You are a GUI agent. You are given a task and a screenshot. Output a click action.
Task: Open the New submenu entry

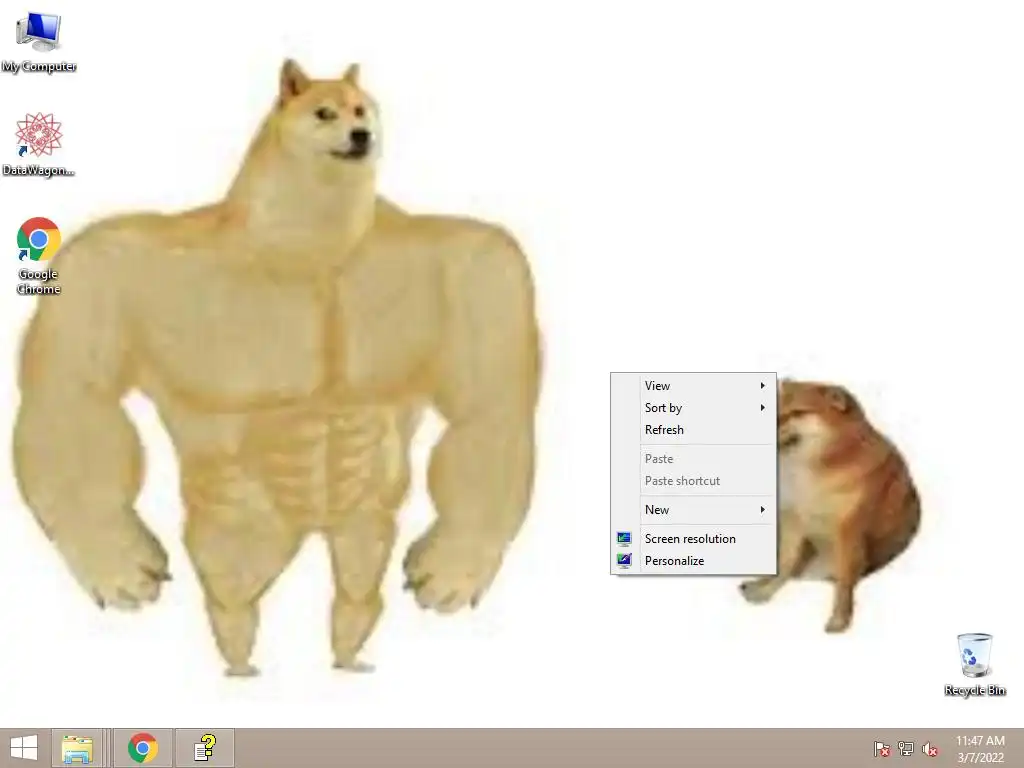pyautogui.click(x=694, y=510)
